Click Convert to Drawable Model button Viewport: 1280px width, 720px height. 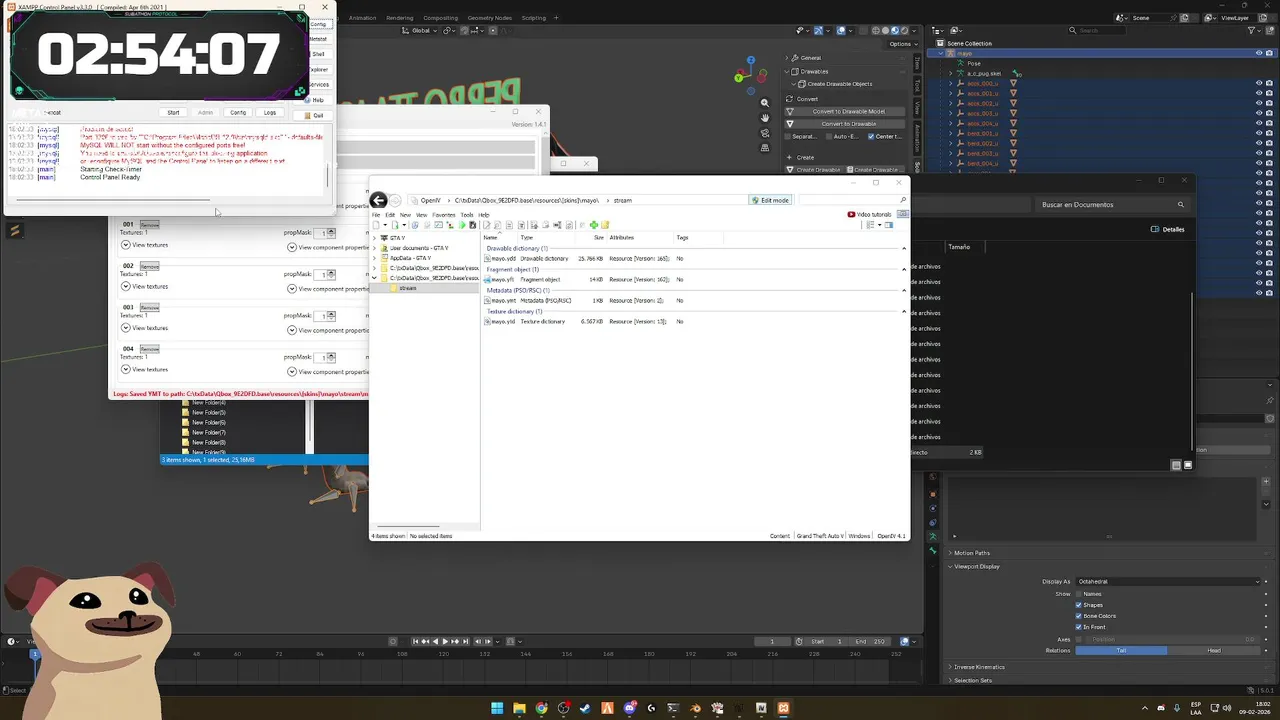click(848, 111)
